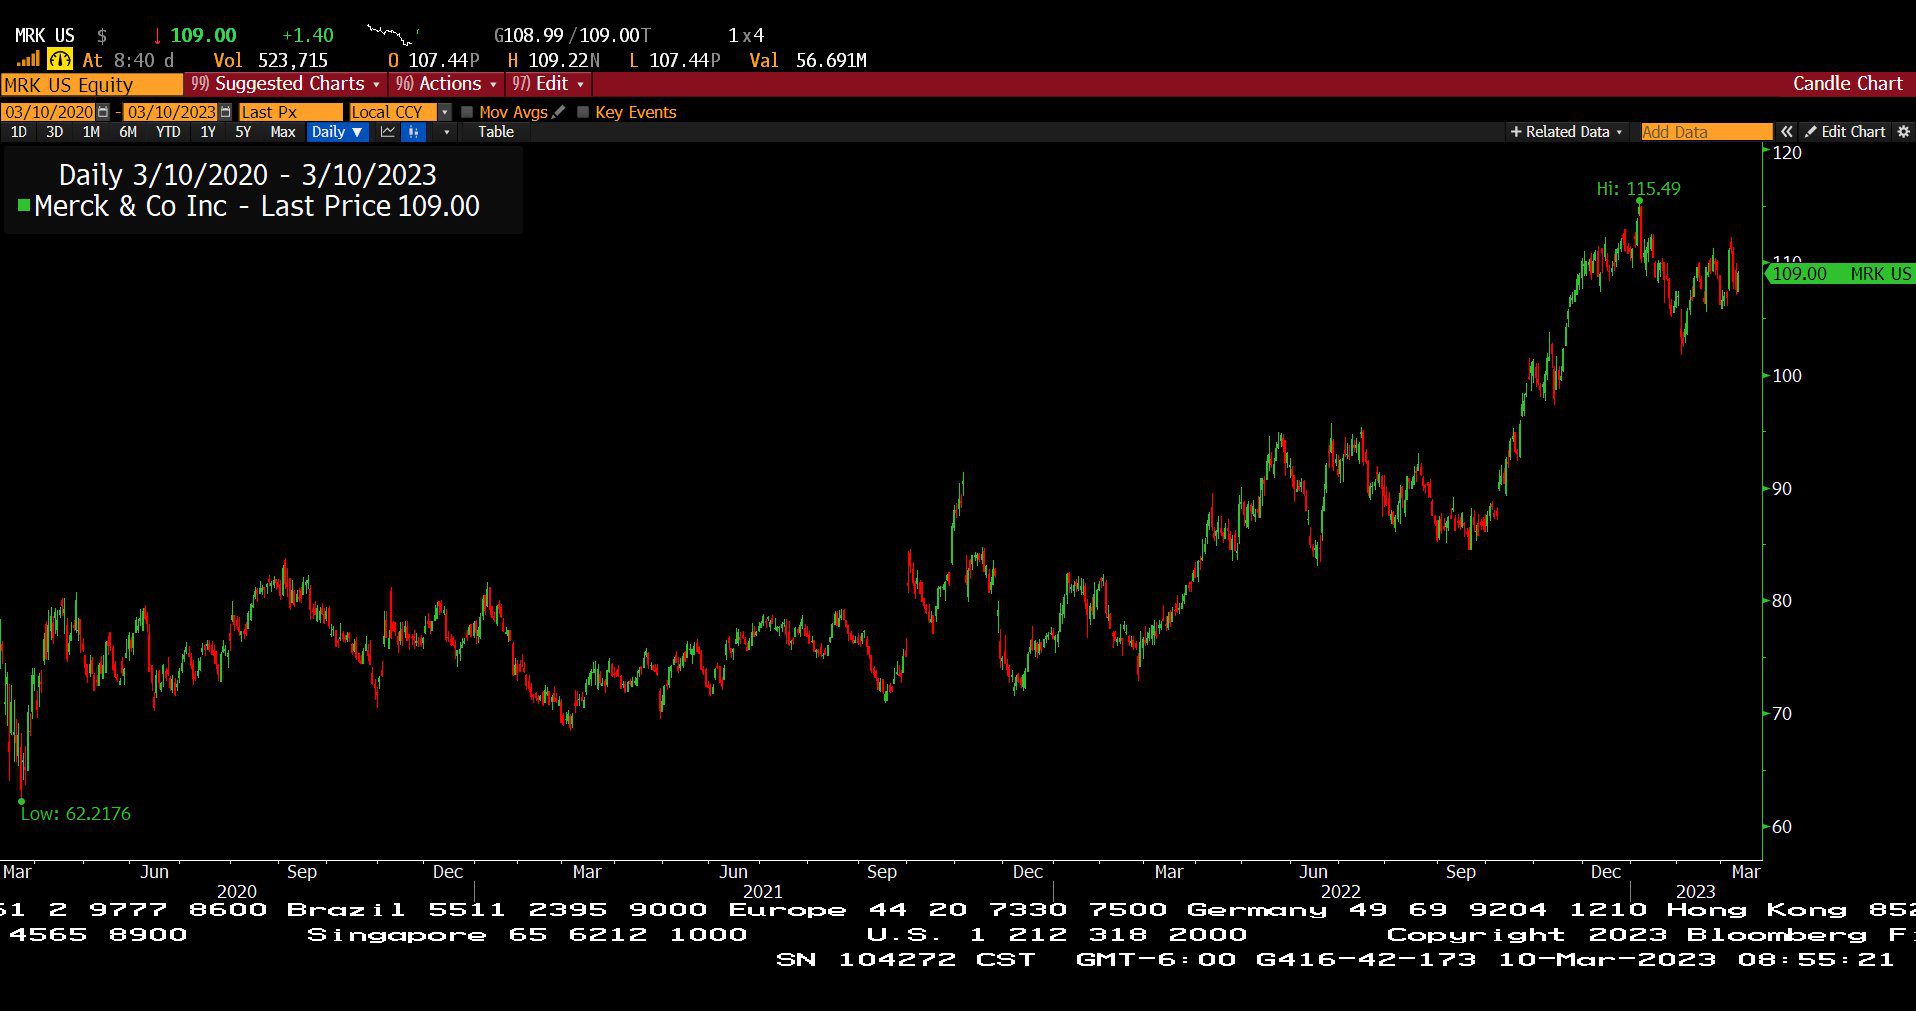The height and width of the screenshot is (1011, 1916).
Task: Select the candle chart style icon
Action: (414, 132)
